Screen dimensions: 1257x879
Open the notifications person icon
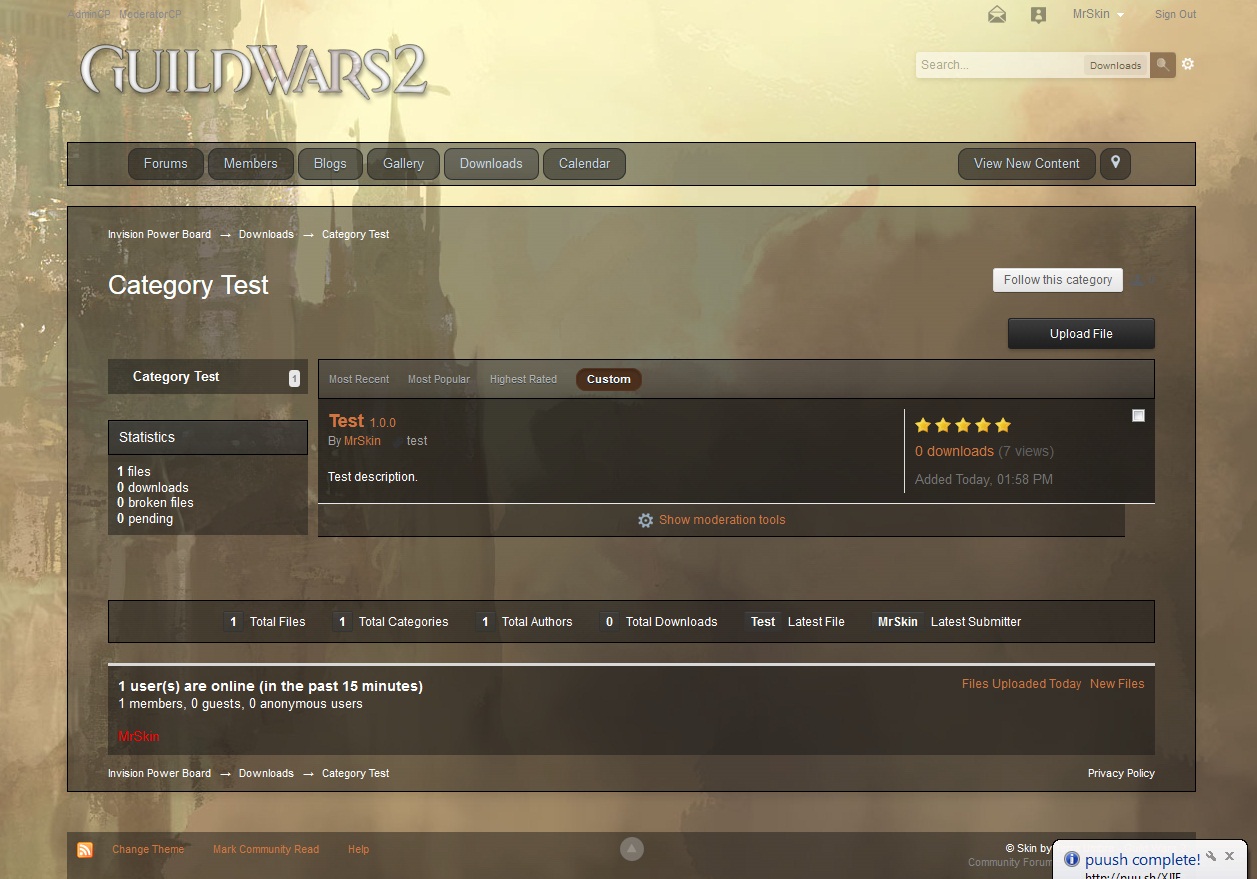1038,15
